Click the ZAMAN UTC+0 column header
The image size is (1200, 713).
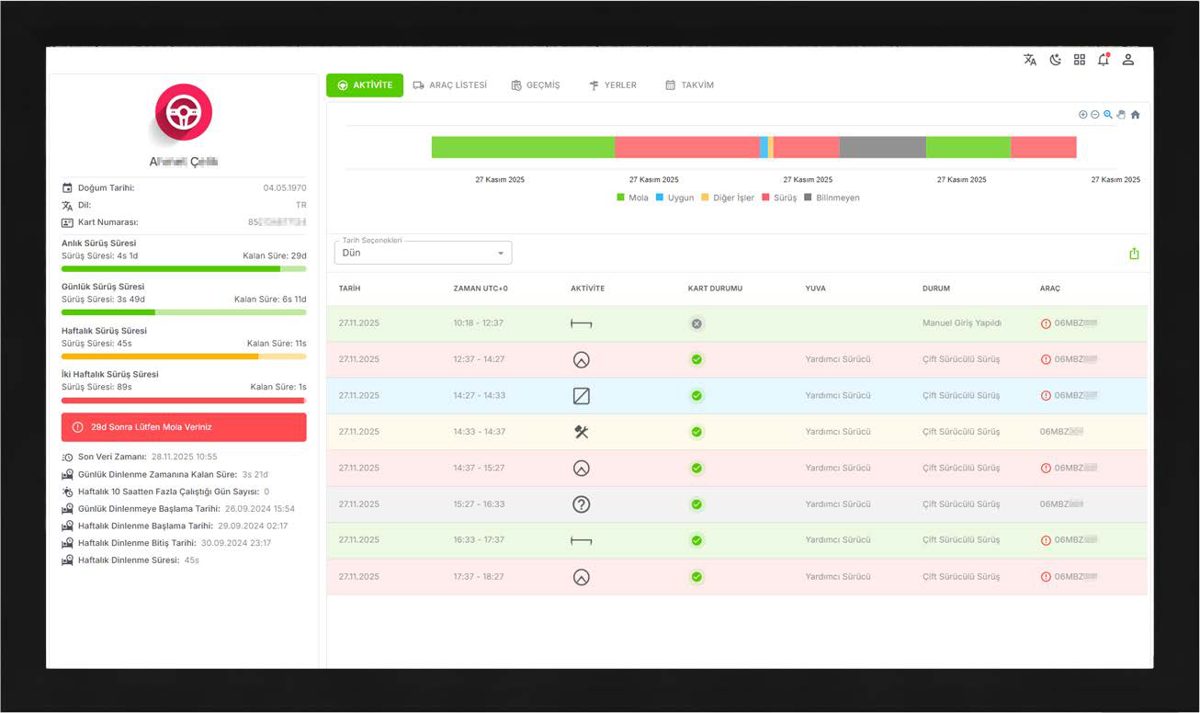pyautogui.click(x=481, y=288)
